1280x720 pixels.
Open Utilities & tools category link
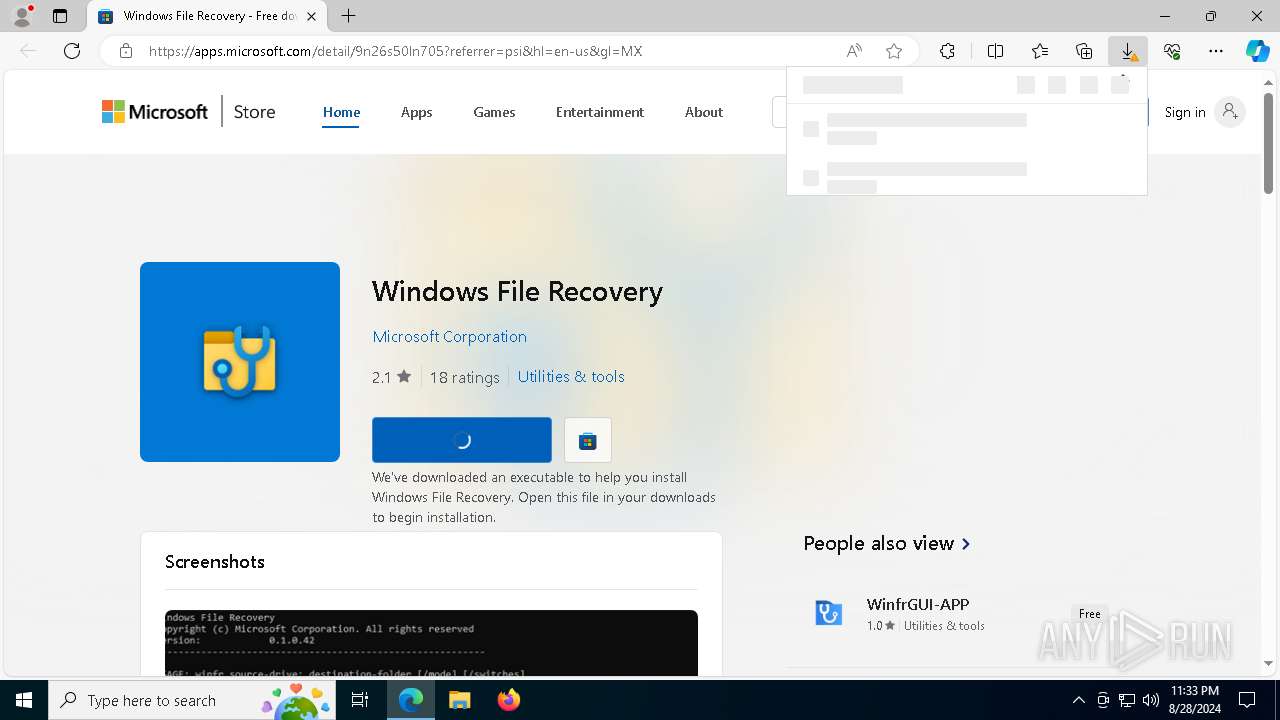pyautogui.click(x=571, y=376)
